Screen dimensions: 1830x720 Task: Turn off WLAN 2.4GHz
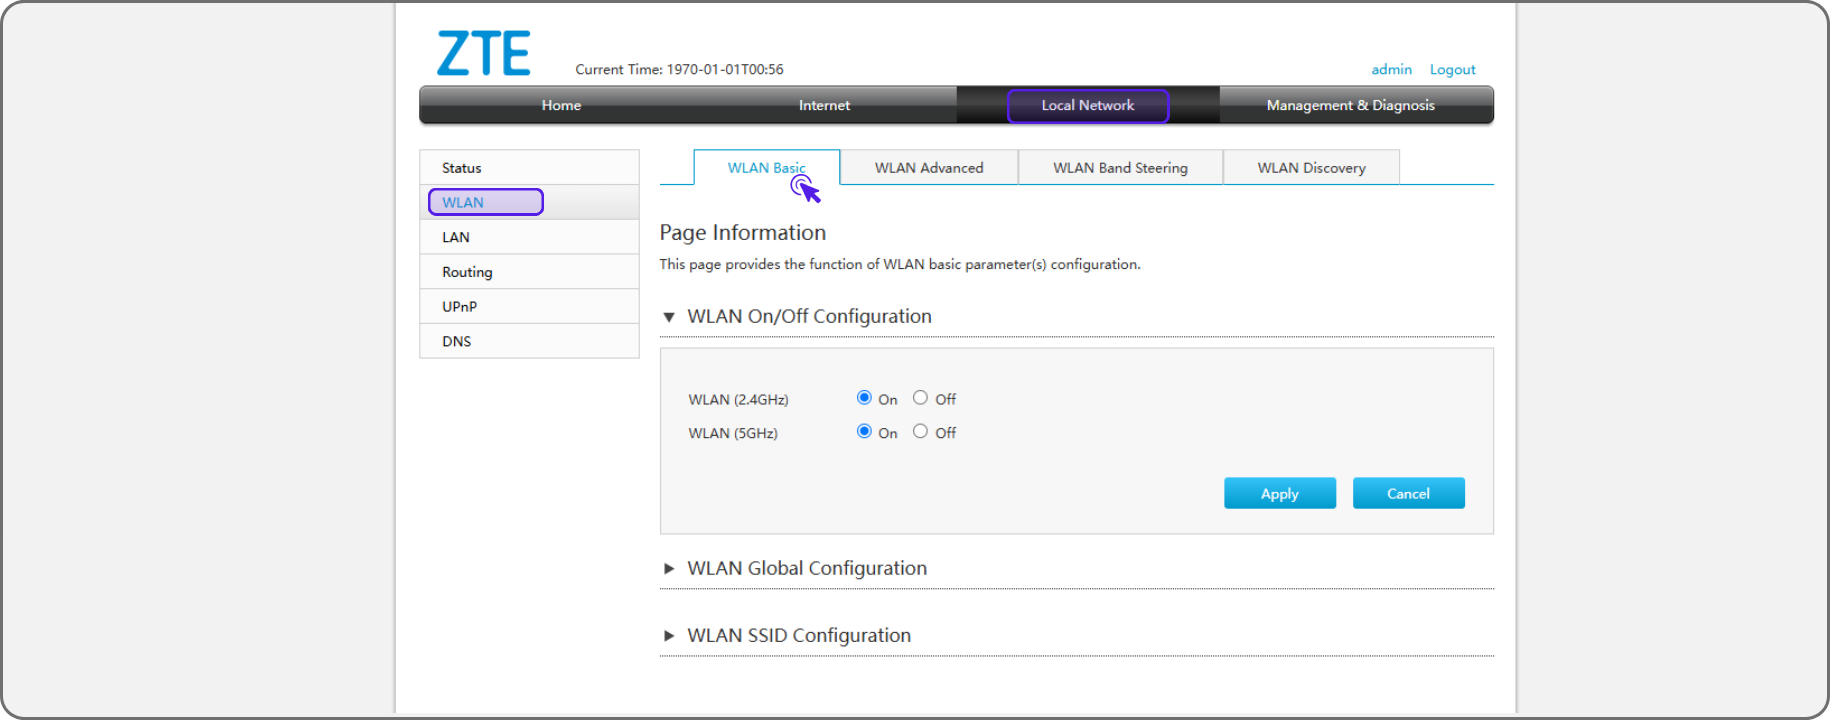pyautogui.click(x=920, y=398)
